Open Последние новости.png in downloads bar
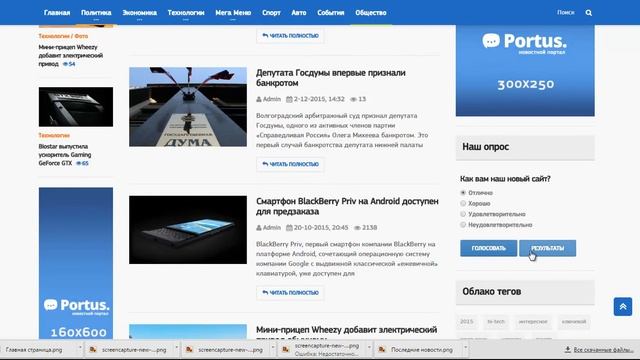Screen dimensions: 640x360 (422, 350)
